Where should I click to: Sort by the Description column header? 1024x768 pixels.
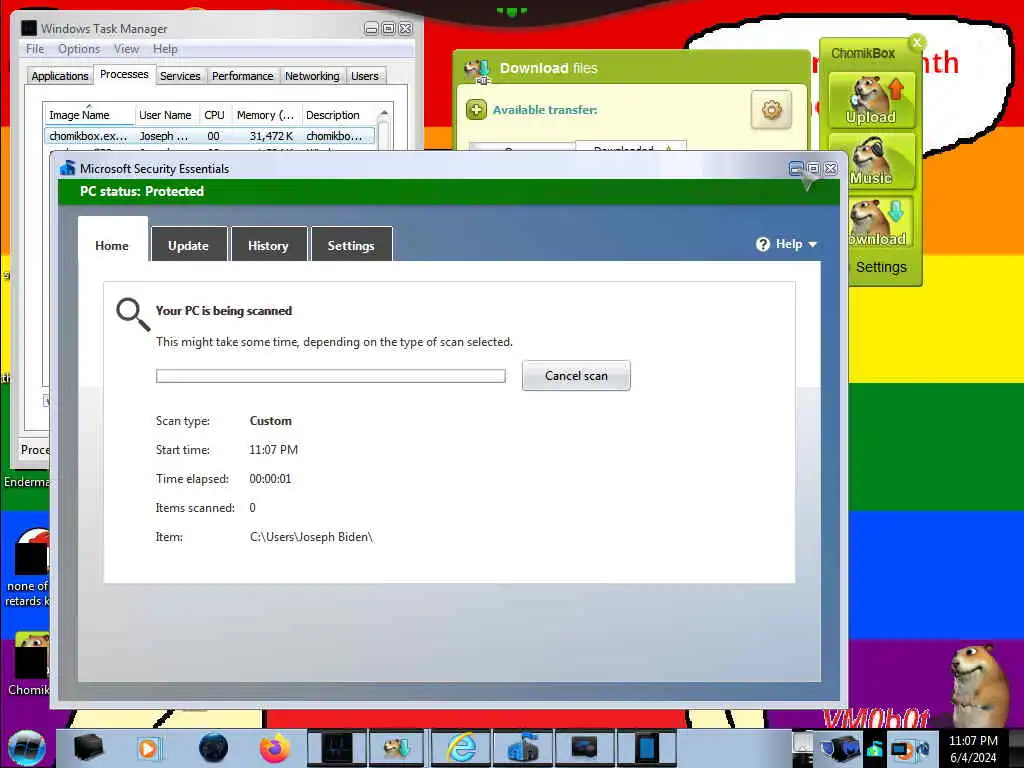[x=336, y=115]
